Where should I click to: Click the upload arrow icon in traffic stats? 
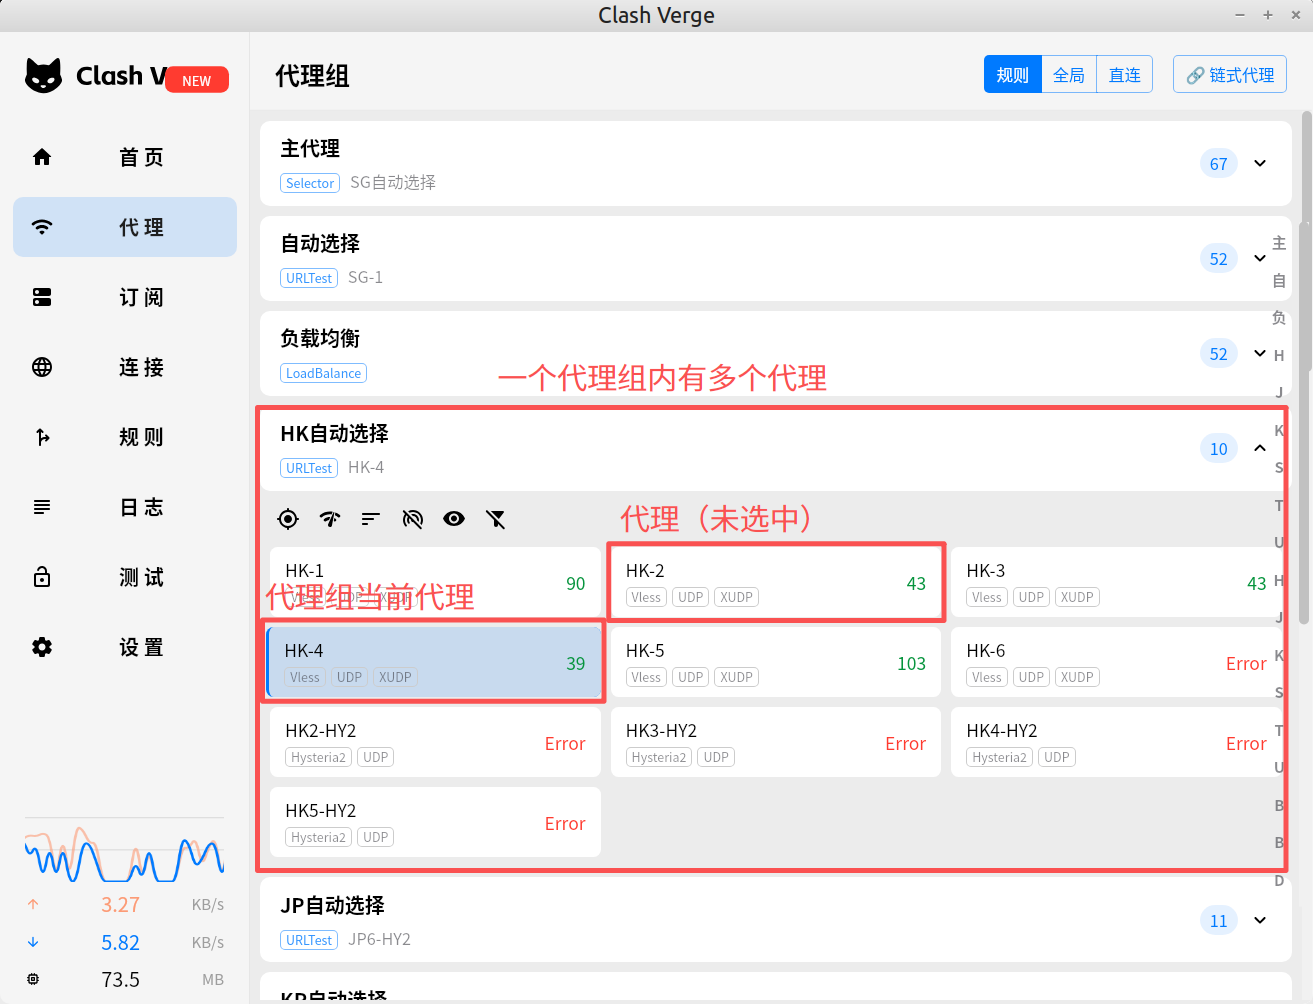(x=33, y=904)
